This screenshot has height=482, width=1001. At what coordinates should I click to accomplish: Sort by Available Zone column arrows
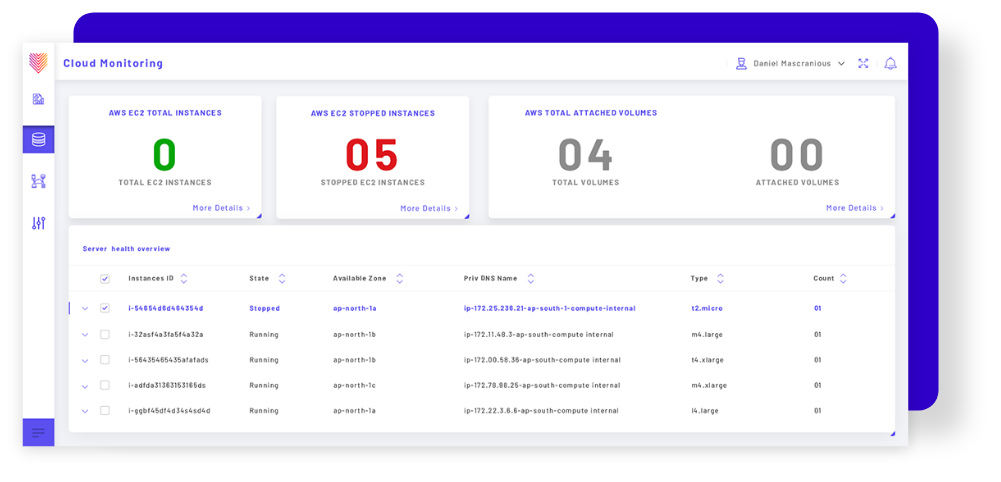pos(400,278)
